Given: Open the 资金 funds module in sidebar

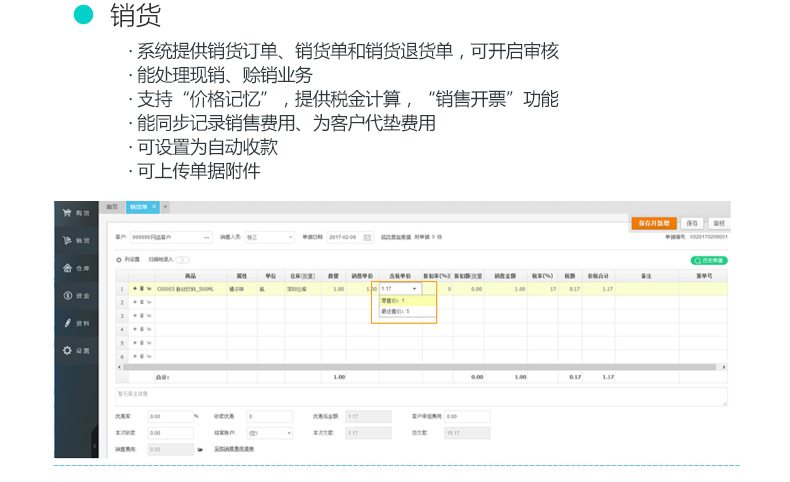Looking at the screenshot, I should click(x=78, y=296).
